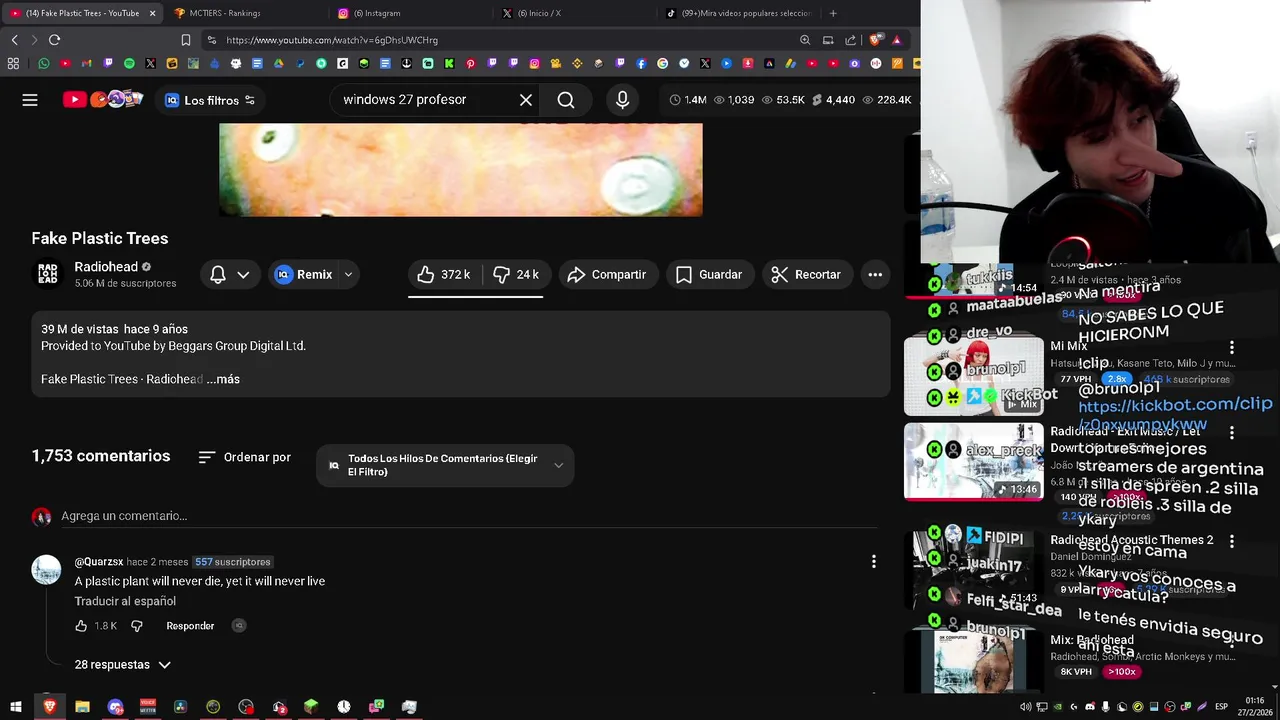Expand the Remix dropdown arrow

[348, 274]
